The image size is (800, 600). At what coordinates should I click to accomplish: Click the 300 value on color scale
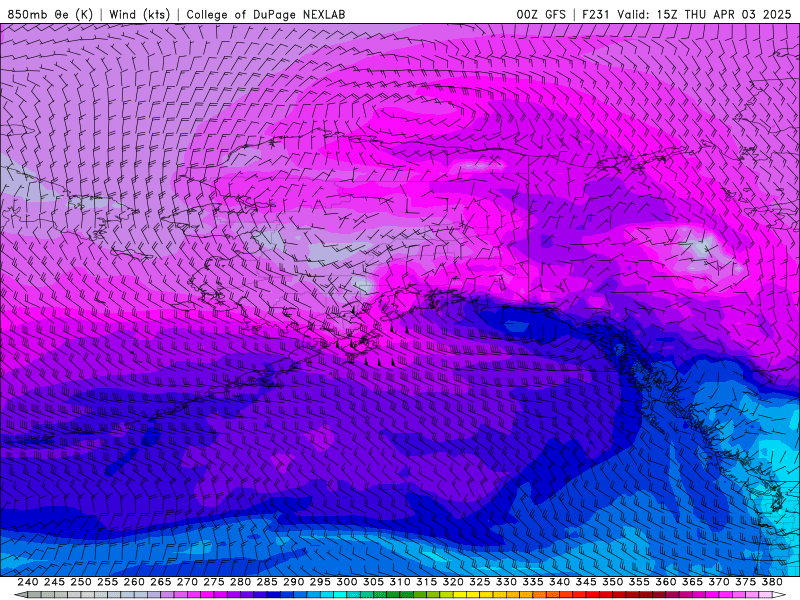tap(346, 582)
